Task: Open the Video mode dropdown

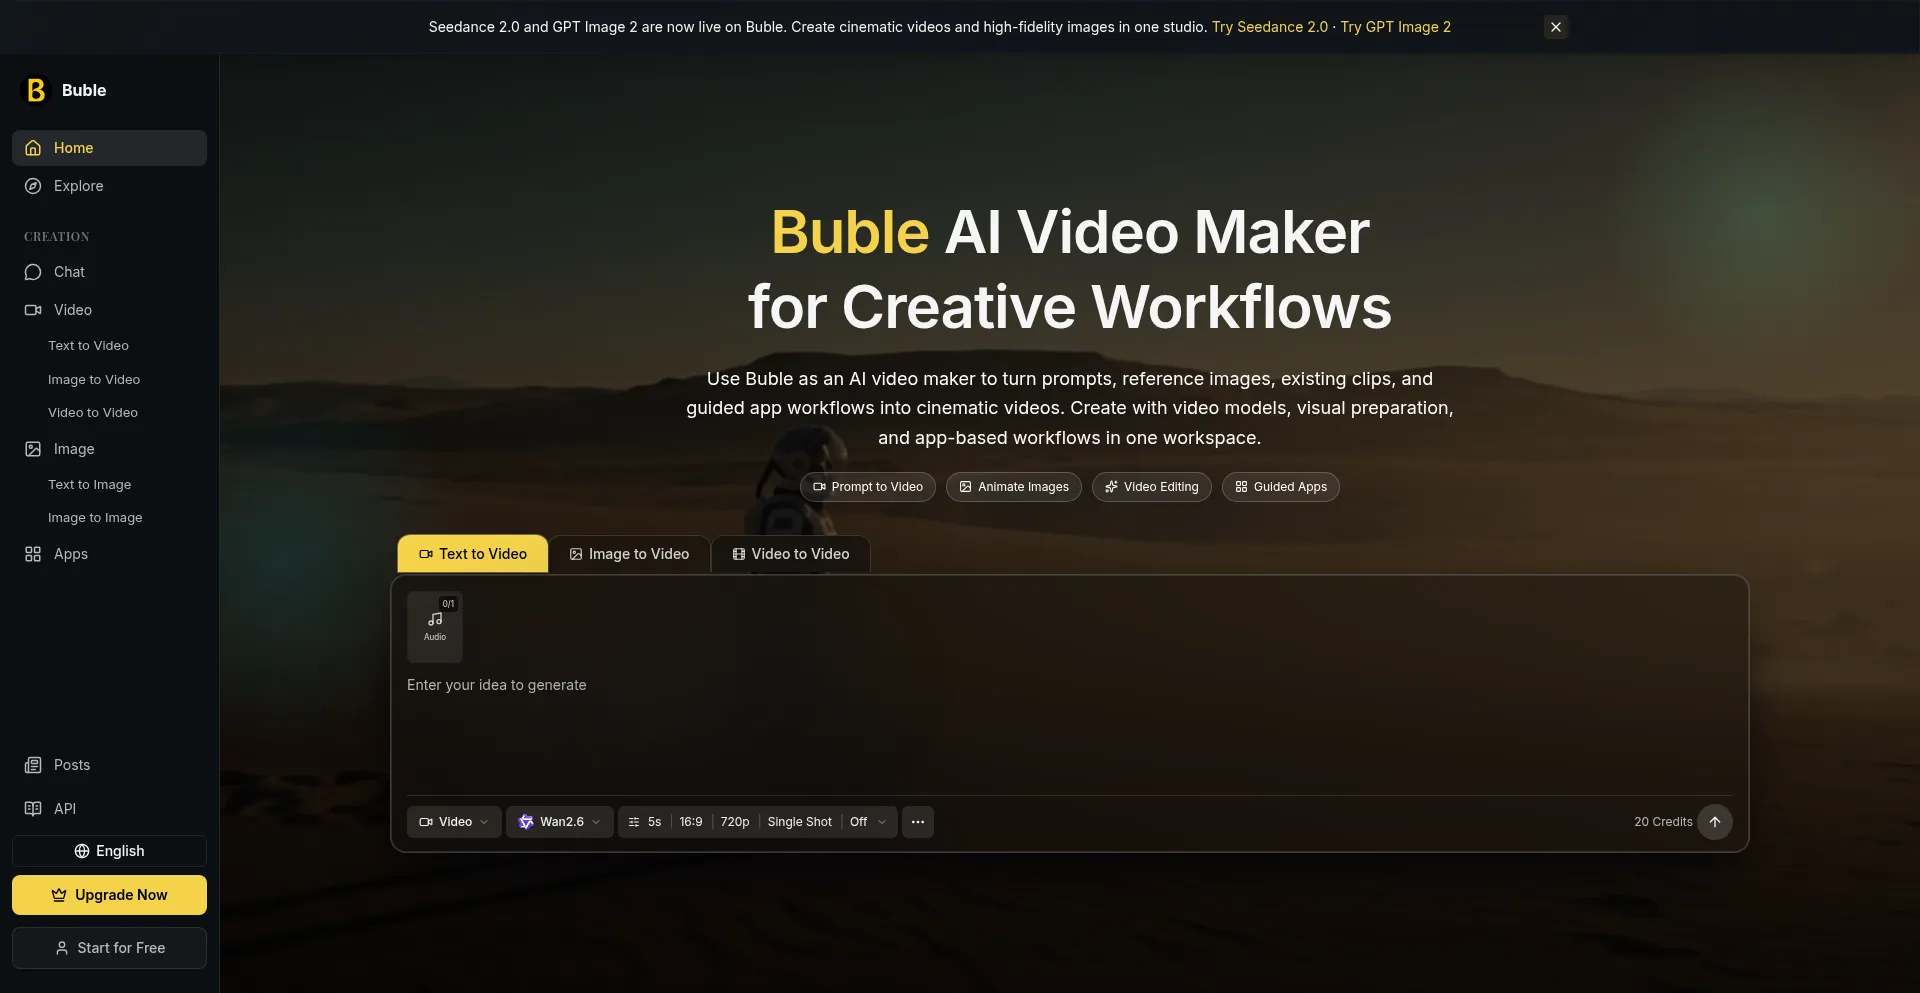Action: coord(454,822)
